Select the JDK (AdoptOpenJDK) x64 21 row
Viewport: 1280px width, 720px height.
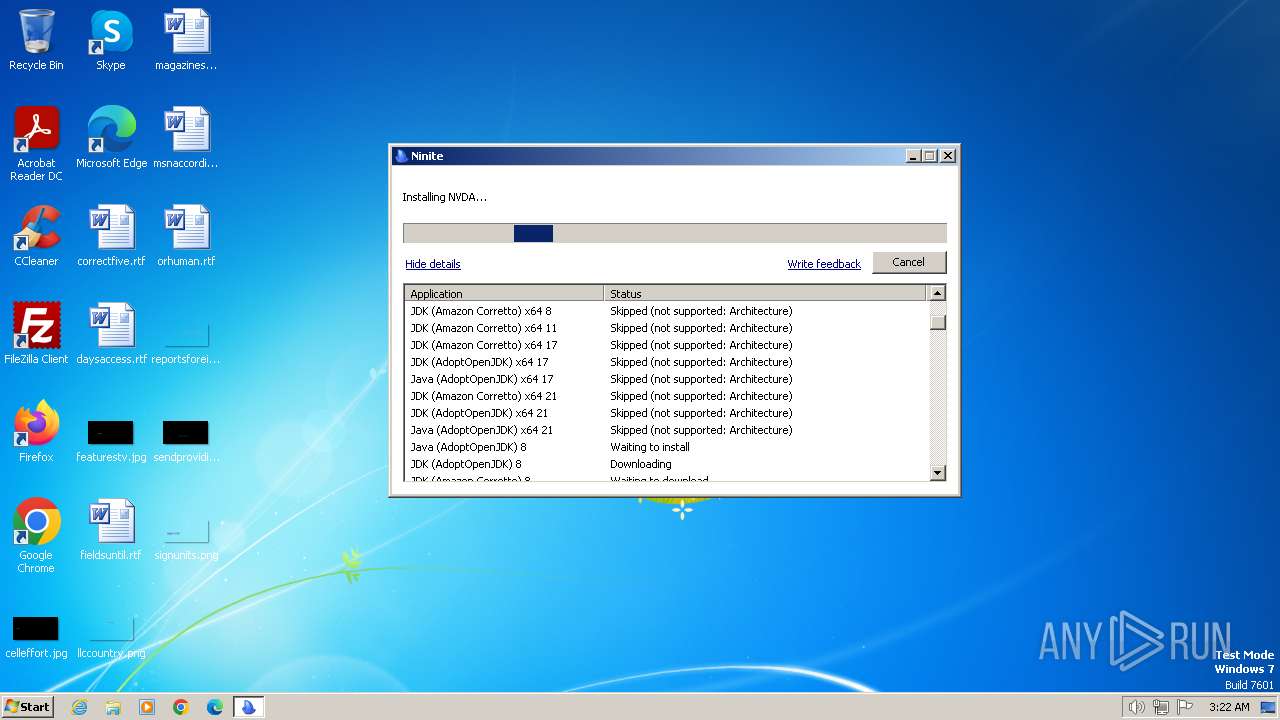666,413
